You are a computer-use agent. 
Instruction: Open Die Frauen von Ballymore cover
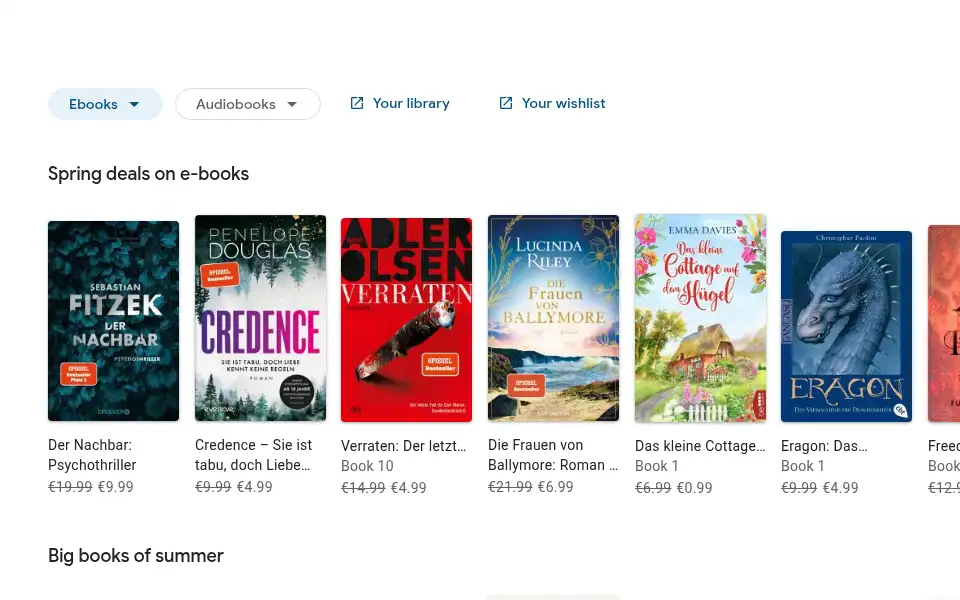(x=553, y=318)
